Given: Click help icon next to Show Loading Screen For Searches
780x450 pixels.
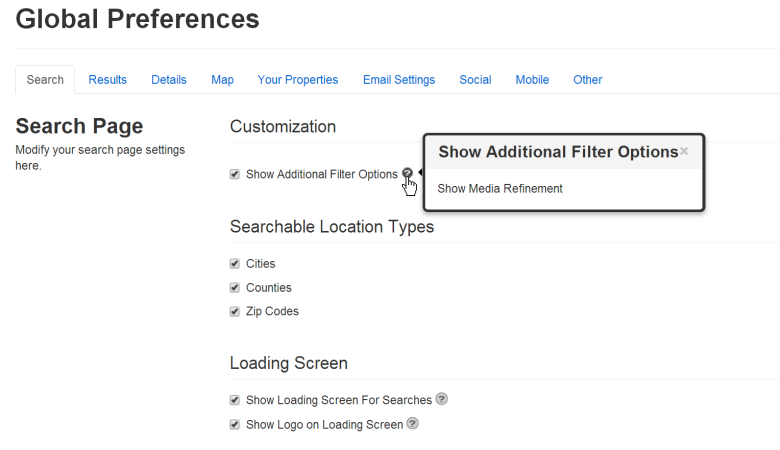Looking at the screenshot, I should (x=442, y=399).
